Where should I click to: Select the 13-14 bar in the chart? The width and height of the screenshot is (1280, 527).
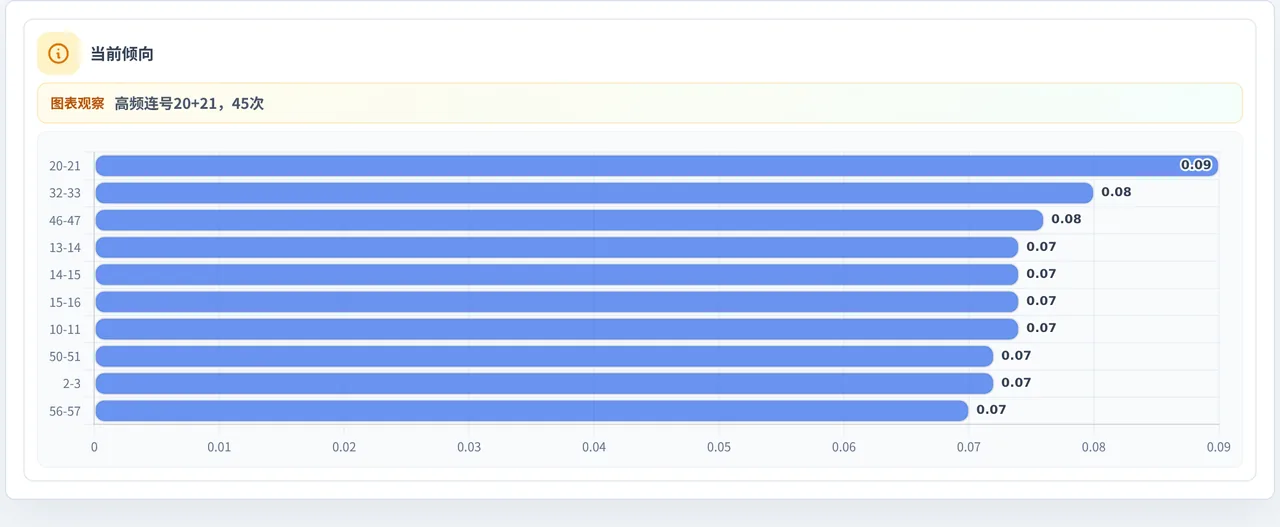[x=557, y=247]
